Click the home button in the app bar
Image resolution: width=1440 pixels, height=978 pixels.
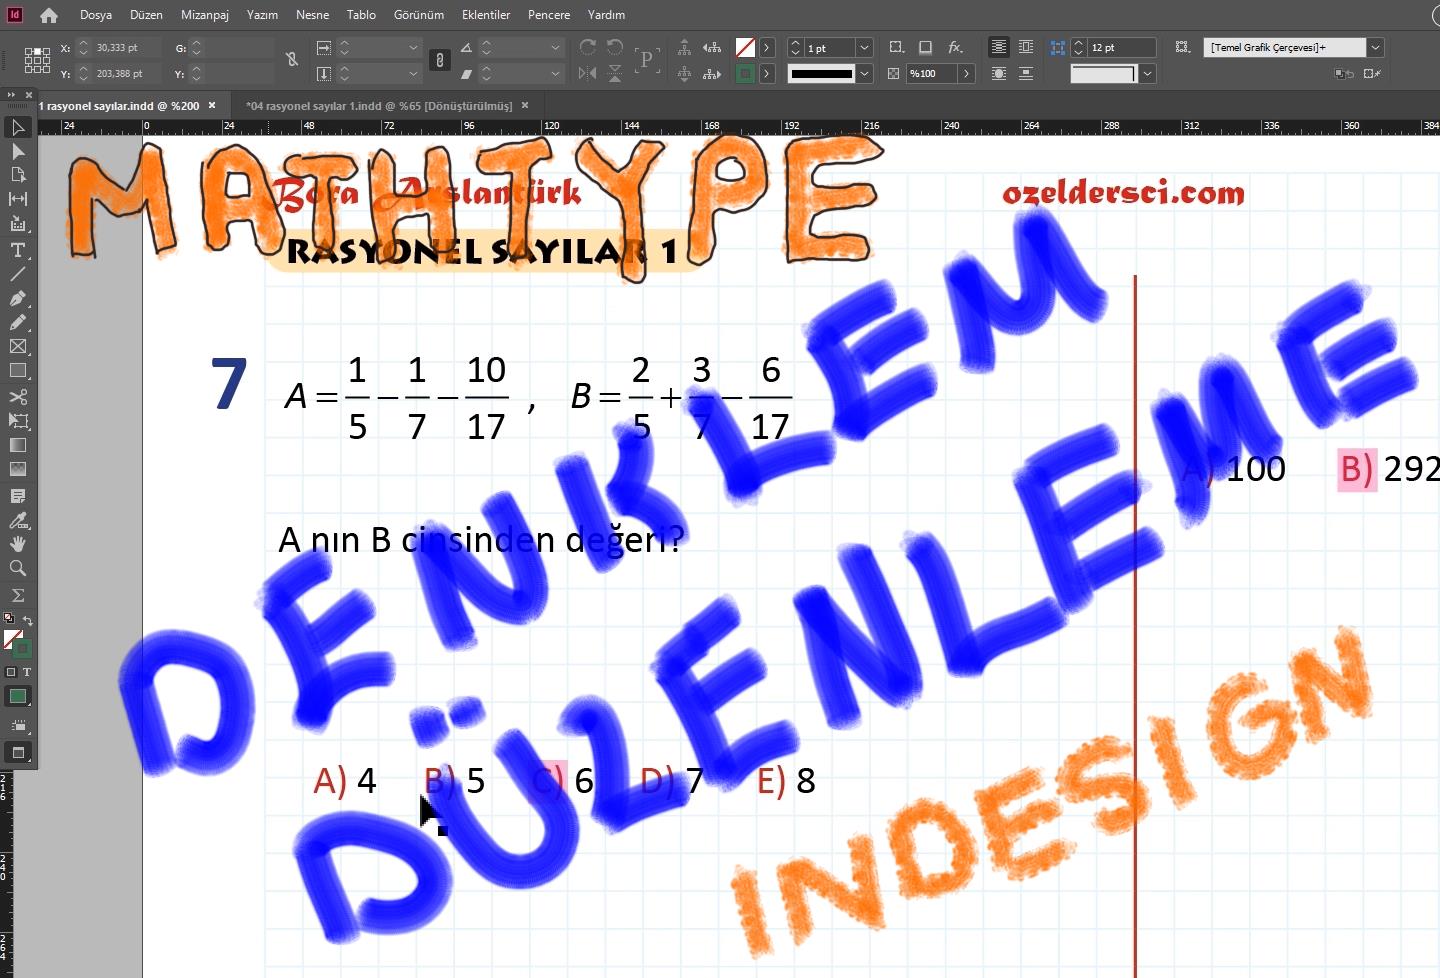coord(47,15)
